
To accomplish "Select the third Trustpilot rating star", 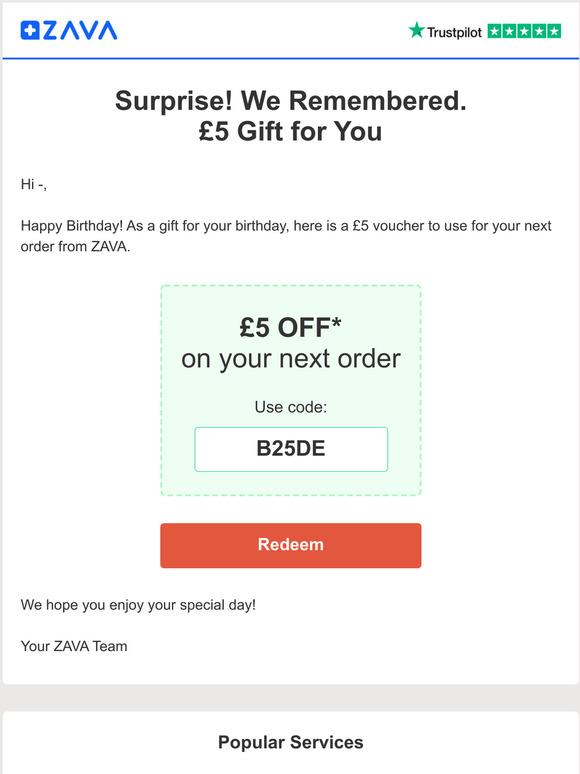I will 524,31.
